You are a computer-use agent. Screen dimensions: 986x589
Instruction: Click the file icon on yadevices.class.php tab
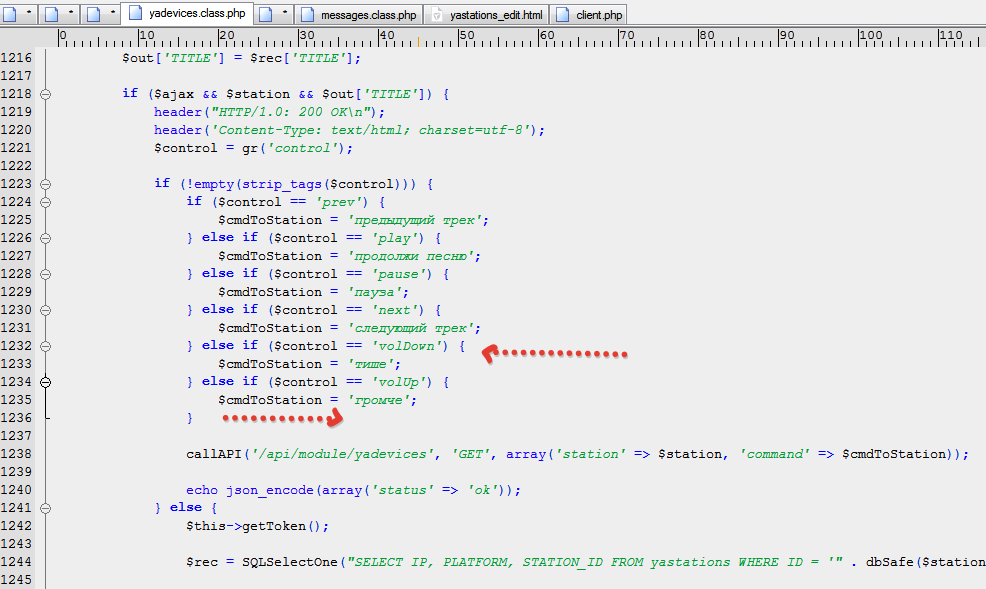click(135, 13)
